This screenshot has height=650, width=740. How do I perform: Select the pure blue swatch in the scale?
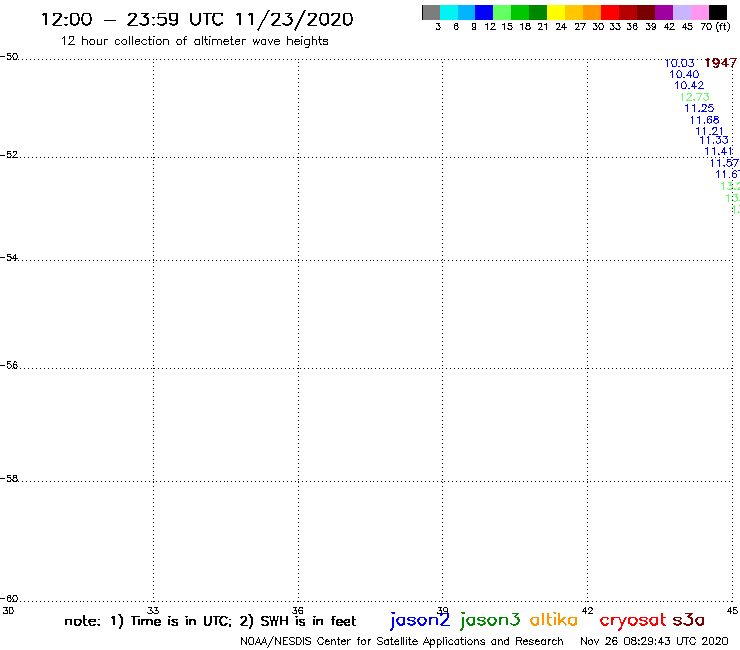484,12
